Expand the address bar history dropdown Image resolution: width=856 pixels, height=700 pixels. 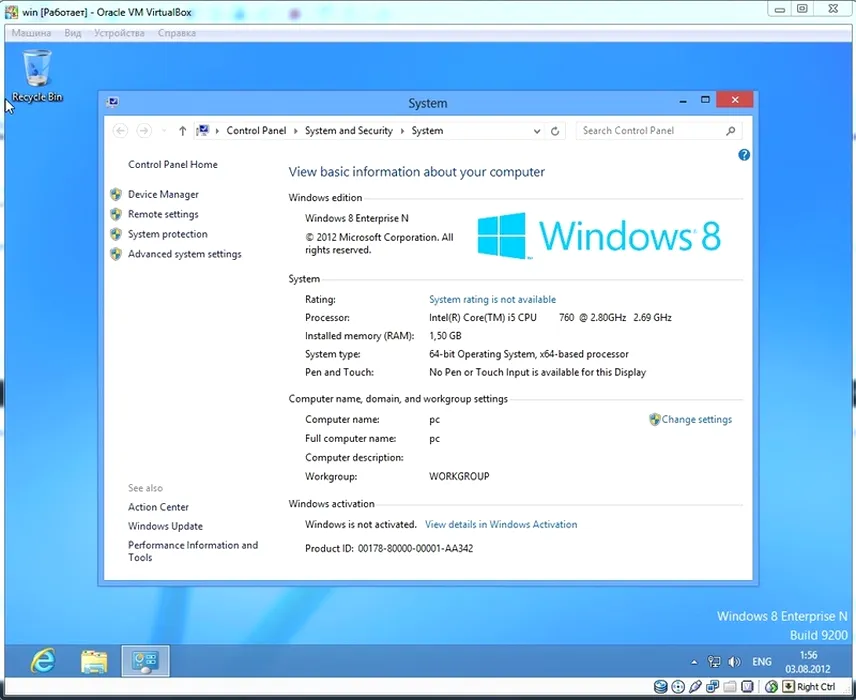(x=537, y=131)
